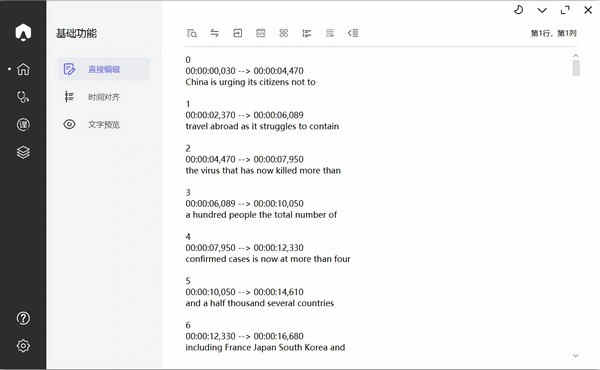Viewport: 600px width, 370px height.
Task: Click line 'a hundred people the total number of'
Action: tap(261, 215)
